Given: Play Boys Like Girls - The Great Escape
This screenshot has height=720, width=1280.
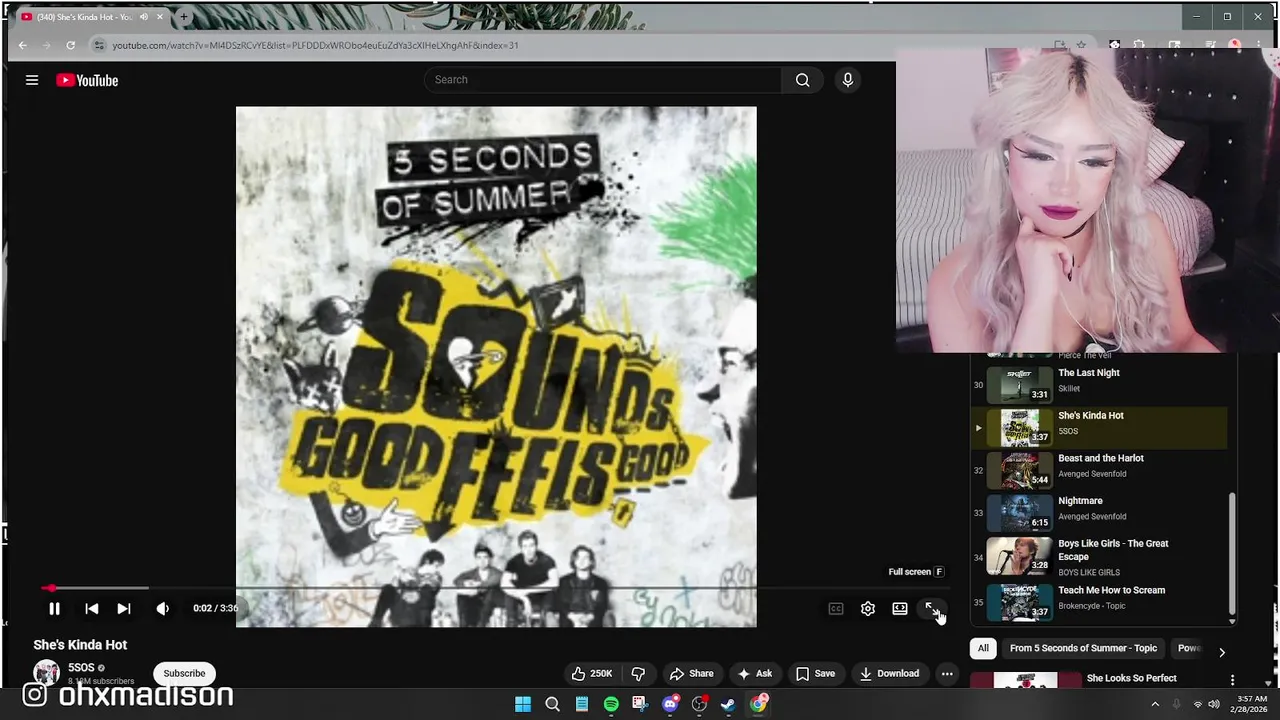Looking at the screenshot, I should tap(1100, 557).
